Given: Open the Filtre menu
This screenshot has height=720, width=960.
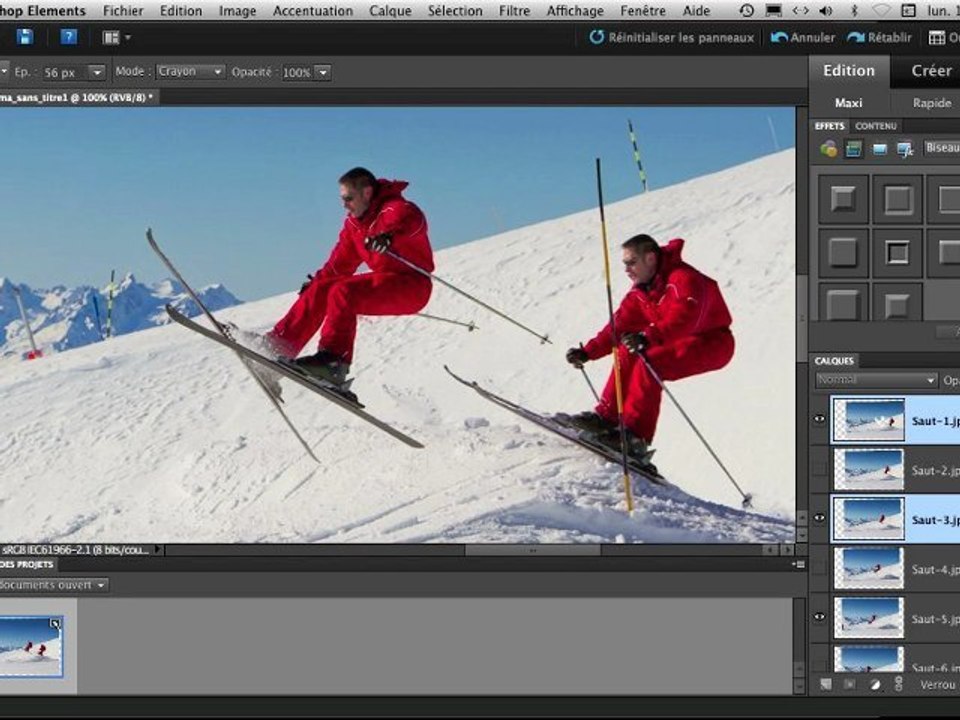Looking at the screenshot, I should coord(514,11).
